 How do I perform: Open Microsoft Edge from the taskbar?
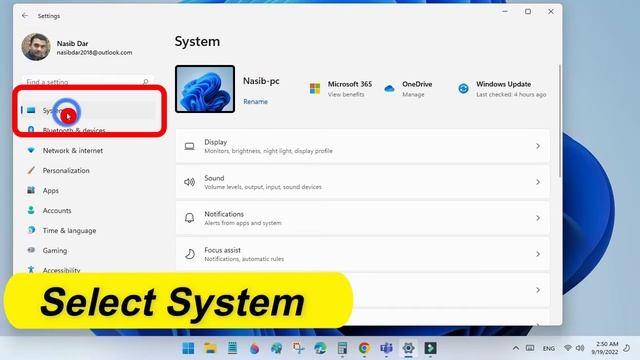coord(320,348)
